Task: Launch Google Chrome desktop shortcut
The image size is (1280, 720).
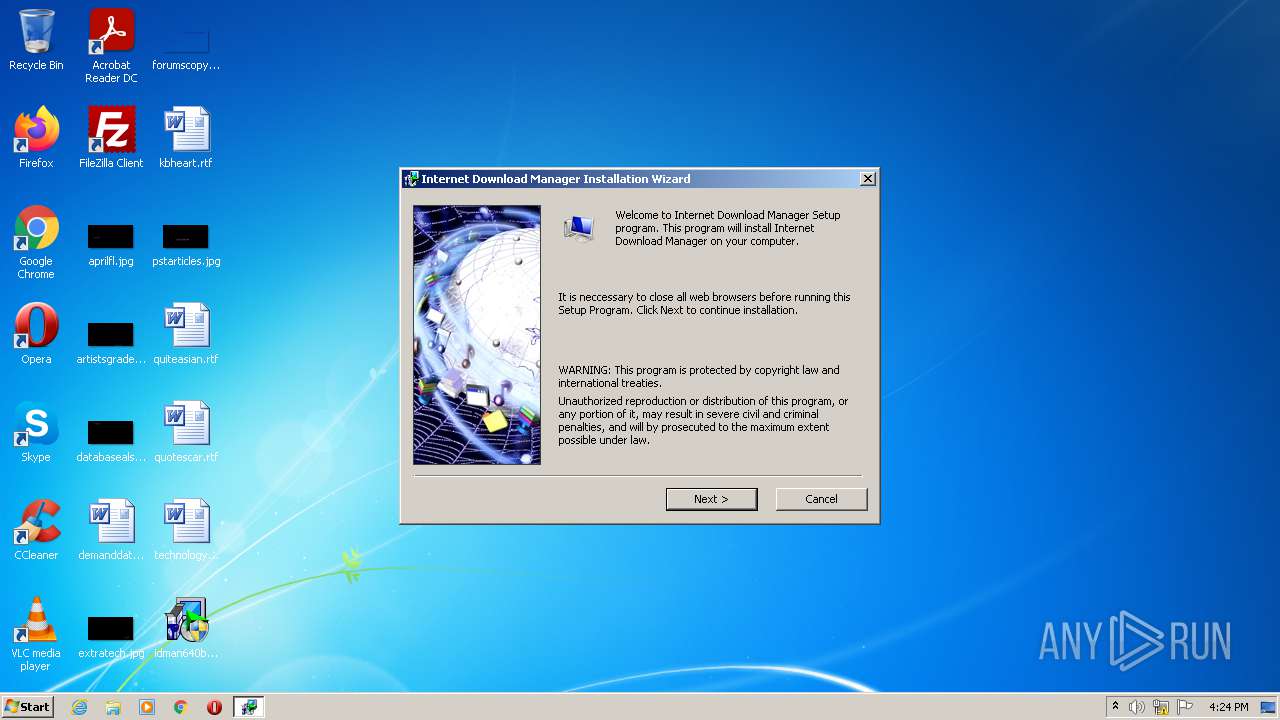Action: [x=36, y=242]
